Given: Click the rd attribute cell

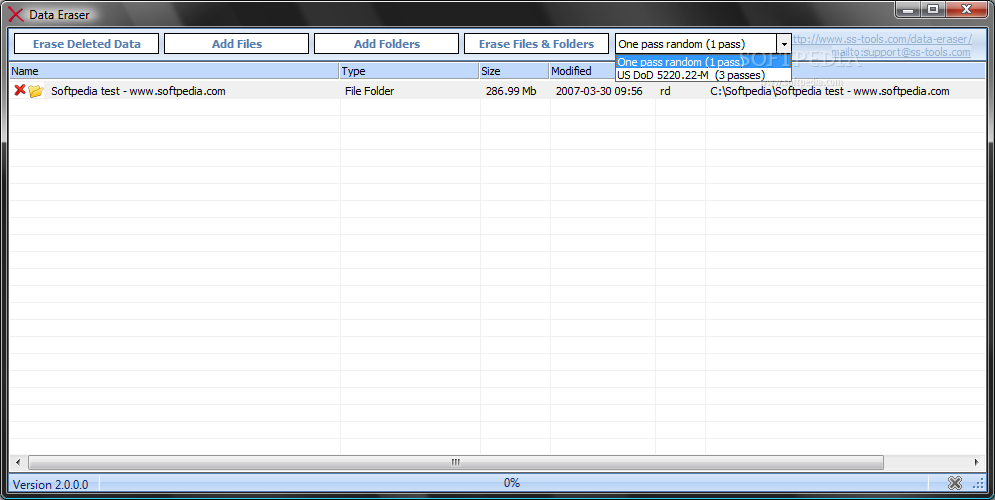Looking at the screenshot, I should 665,91.
